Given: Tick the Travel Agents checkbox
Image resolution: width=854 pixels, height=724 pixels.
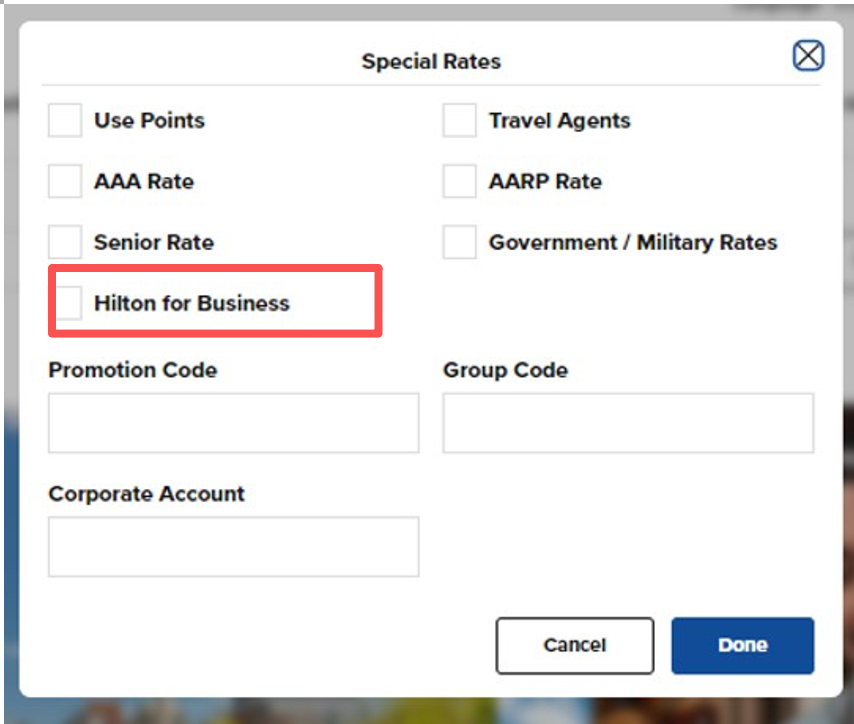Looking at the screenshot, I should tap(460, 120).
